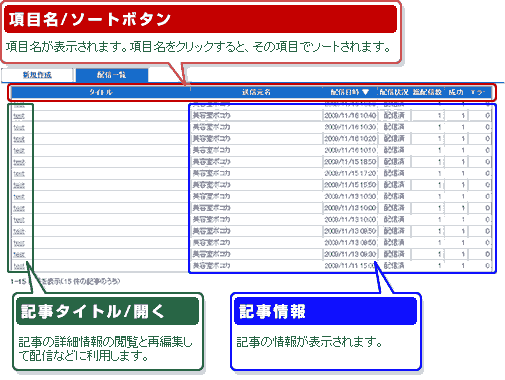Select the date cell 2009/11/13 08:30

[x=350, y=254]
